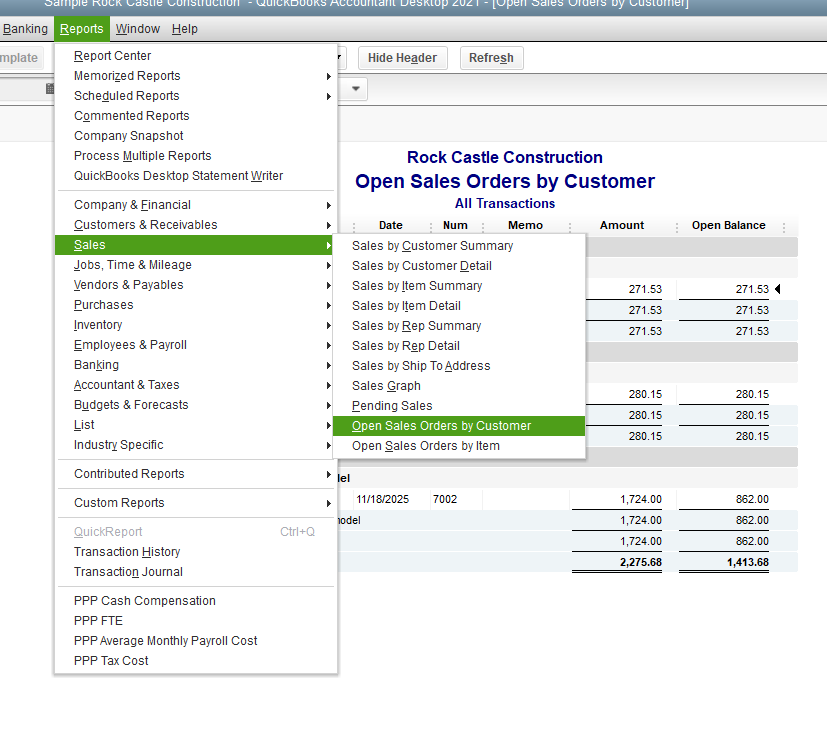Click the Reports menu bar item
Screen dimensions: 827x735
[82, 28]
